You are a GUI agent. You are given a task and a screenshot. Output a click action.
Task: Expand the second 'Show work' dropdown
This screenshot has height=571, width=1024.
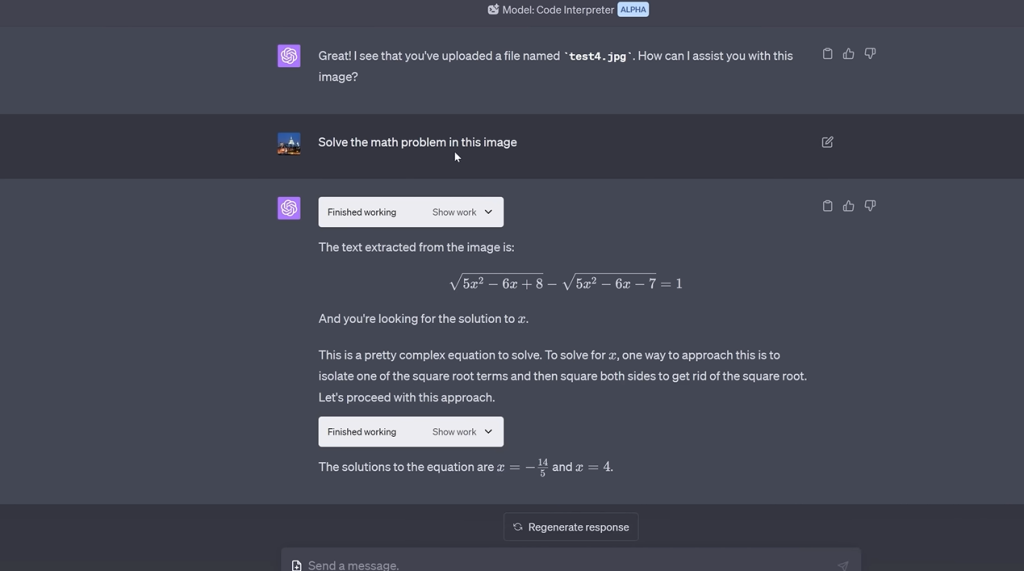462,432
